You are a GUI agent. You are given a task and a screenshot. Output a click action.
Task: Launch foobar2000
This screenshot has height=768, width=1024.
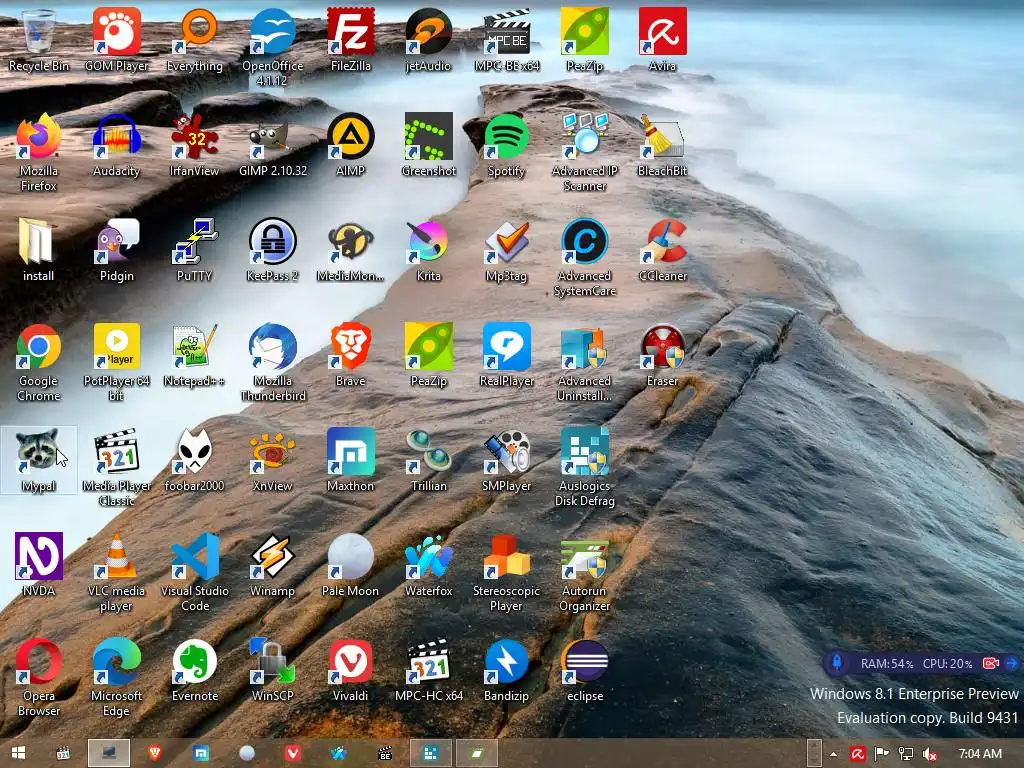pyautogui.click(x=195, y=460)
